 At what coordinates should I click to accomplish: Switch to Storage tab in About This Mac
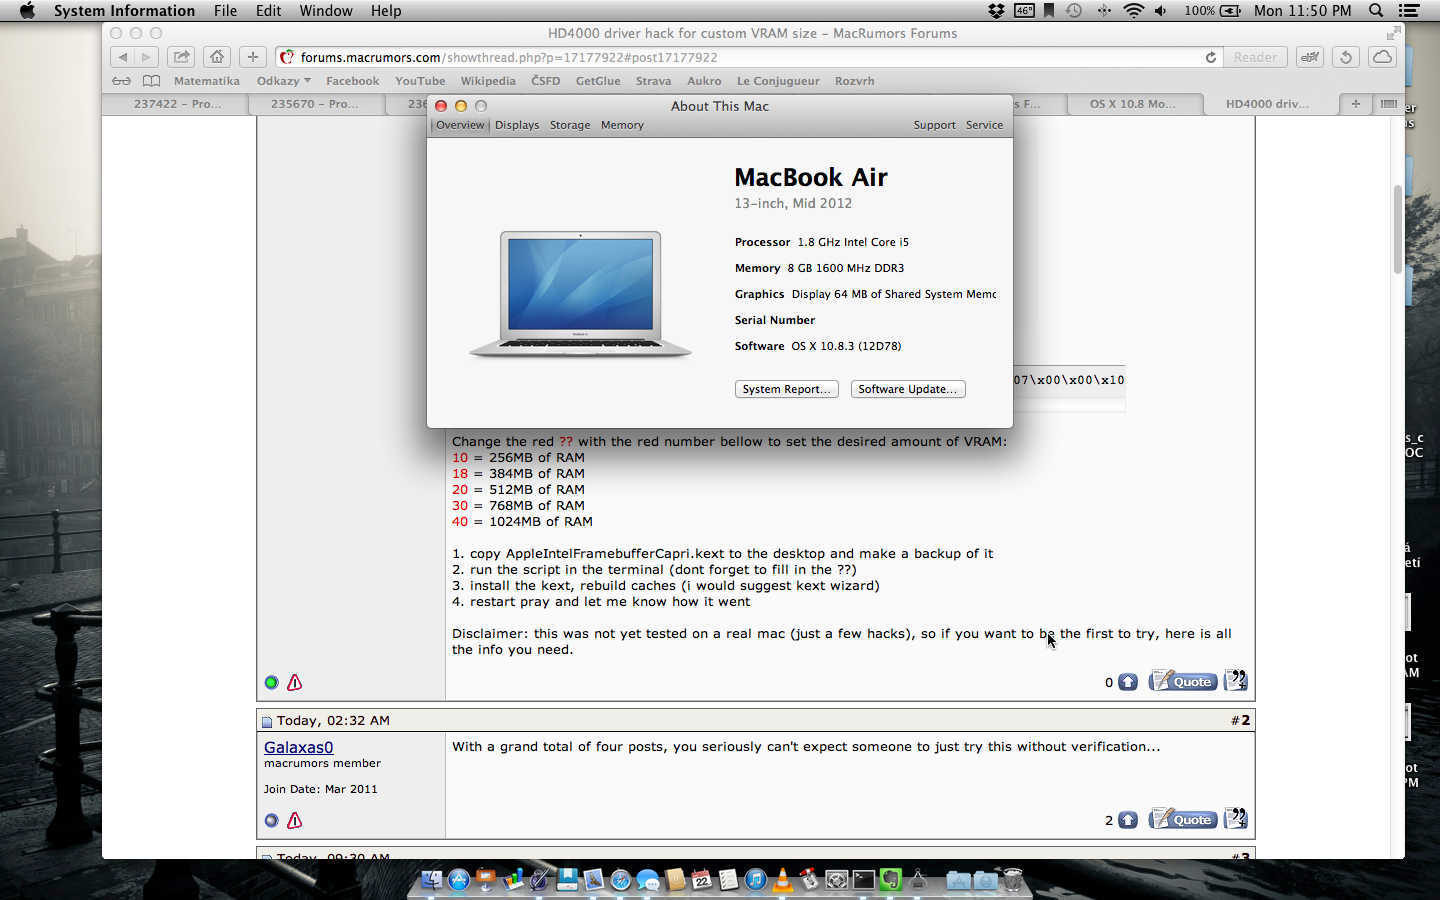(570, 125)
